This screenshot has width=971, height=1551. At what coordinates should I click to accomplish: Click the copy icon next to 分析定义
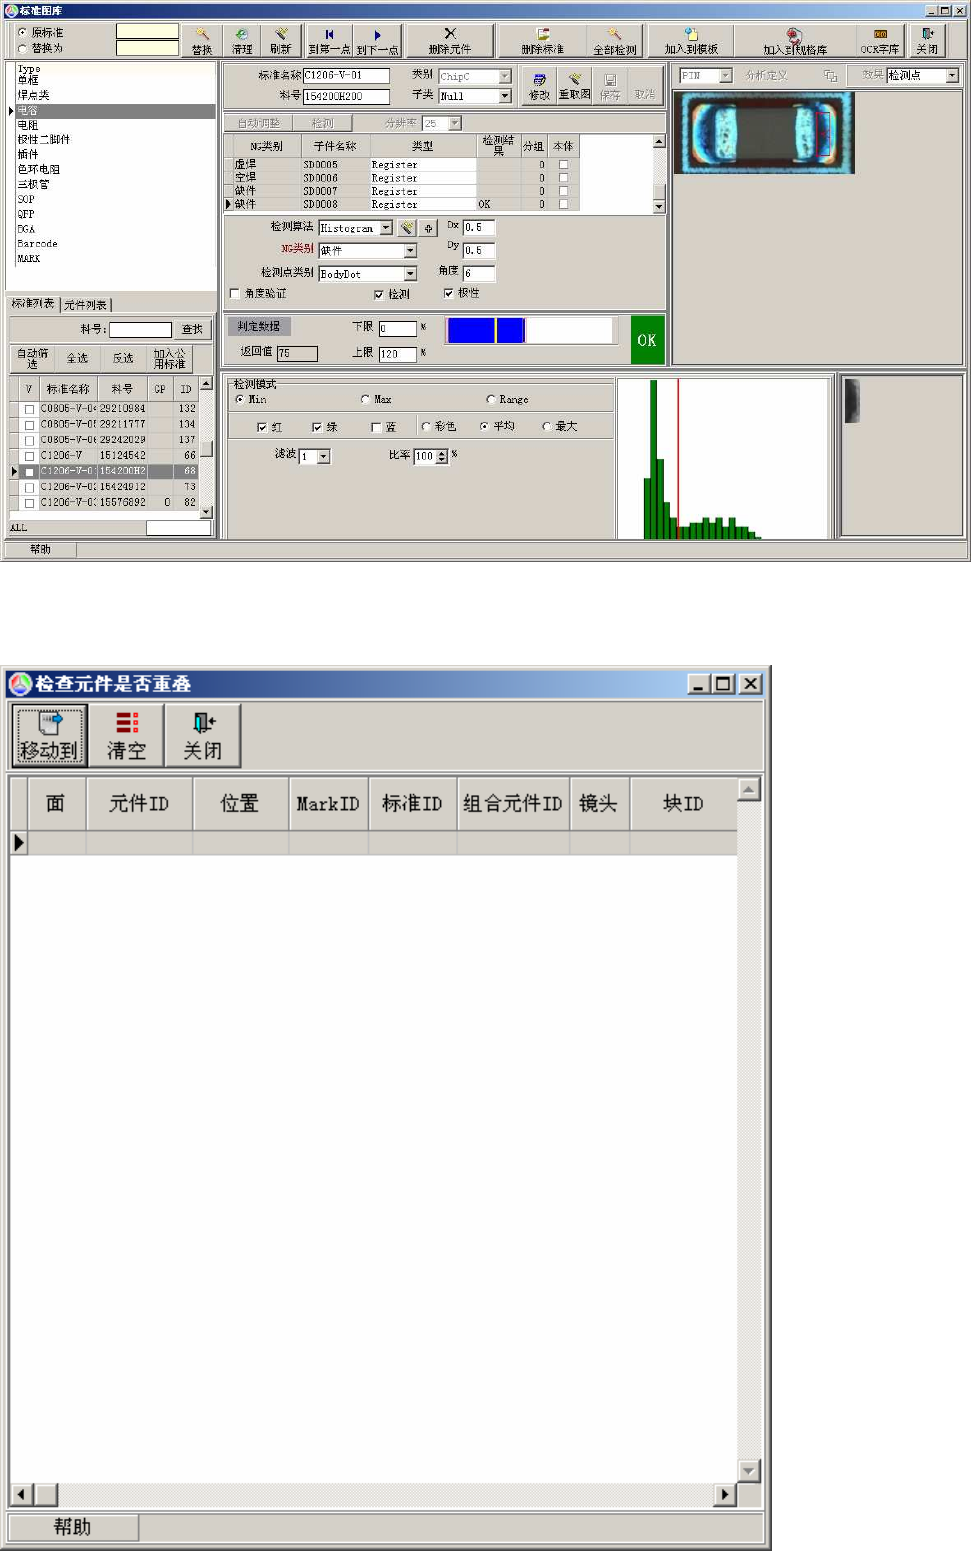(x=830, y=75)
